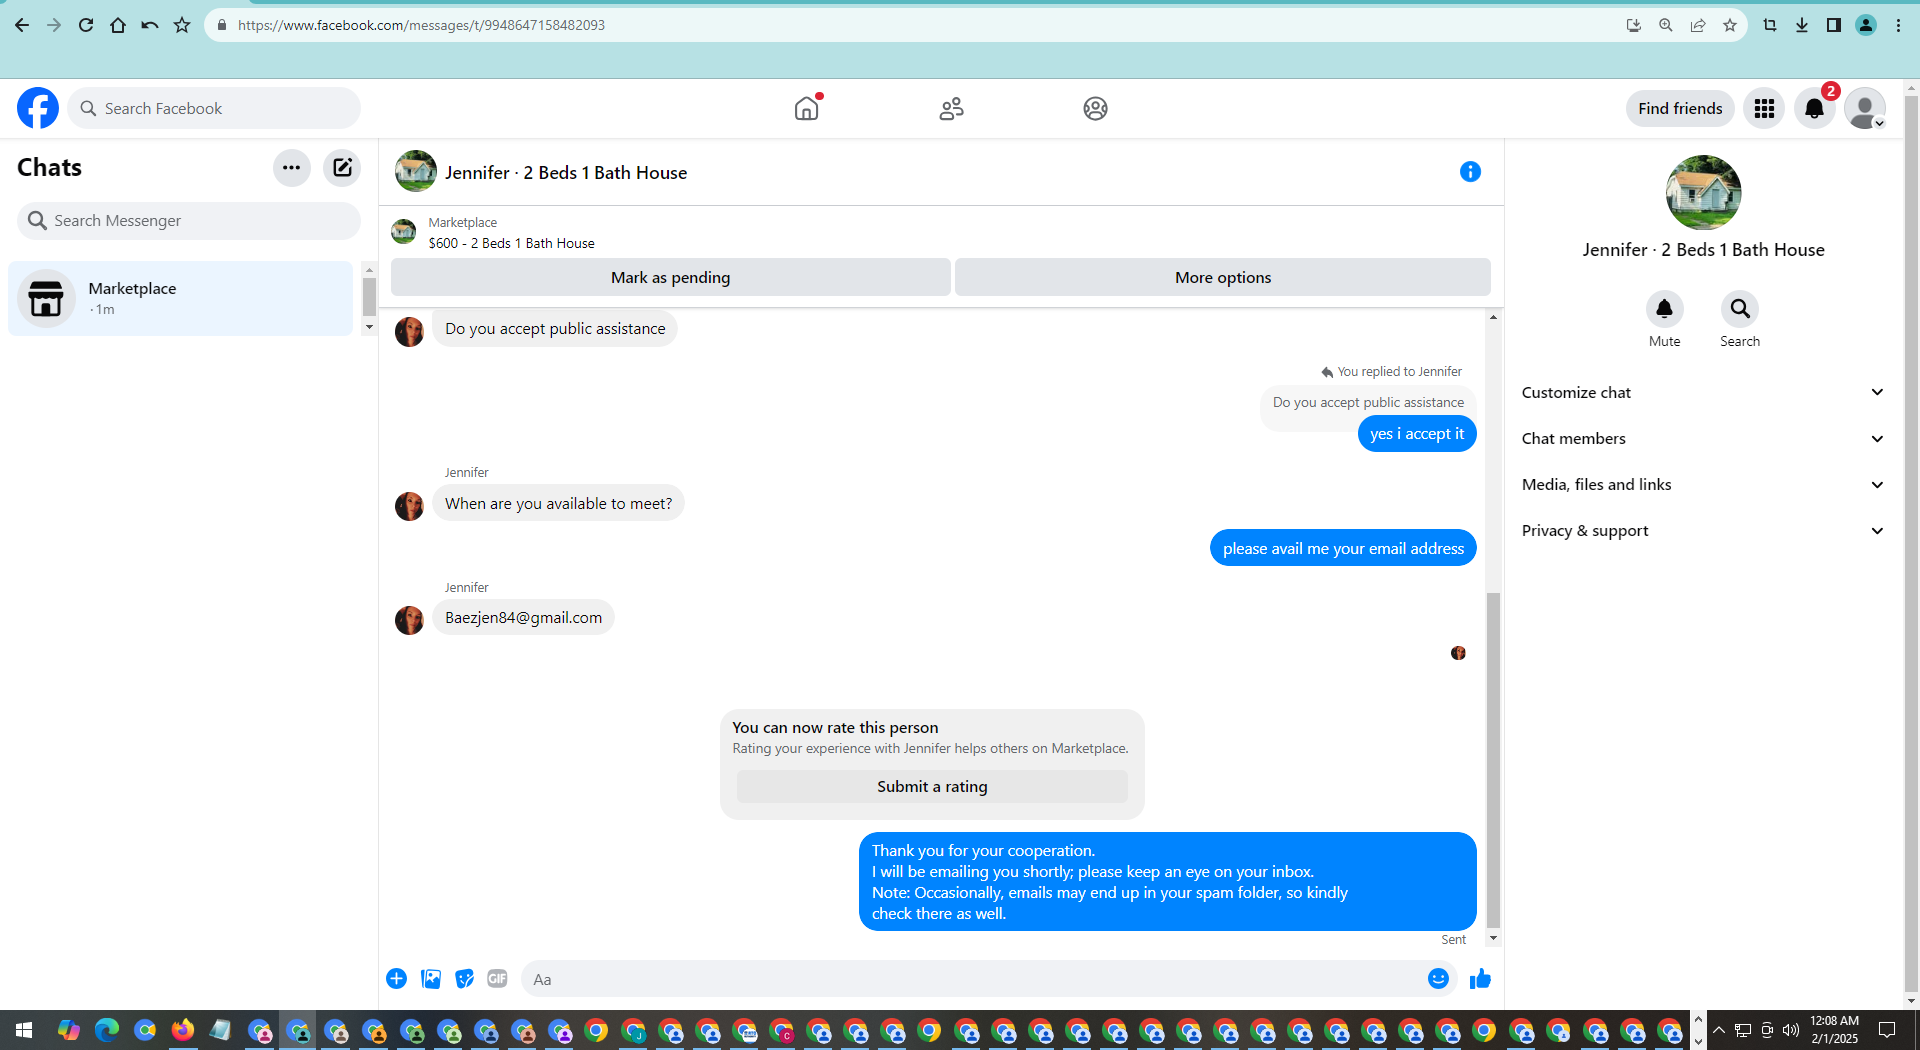
Task: Expand Media, files and links section
Action: pyautogui.click(x=1702, y=485)
